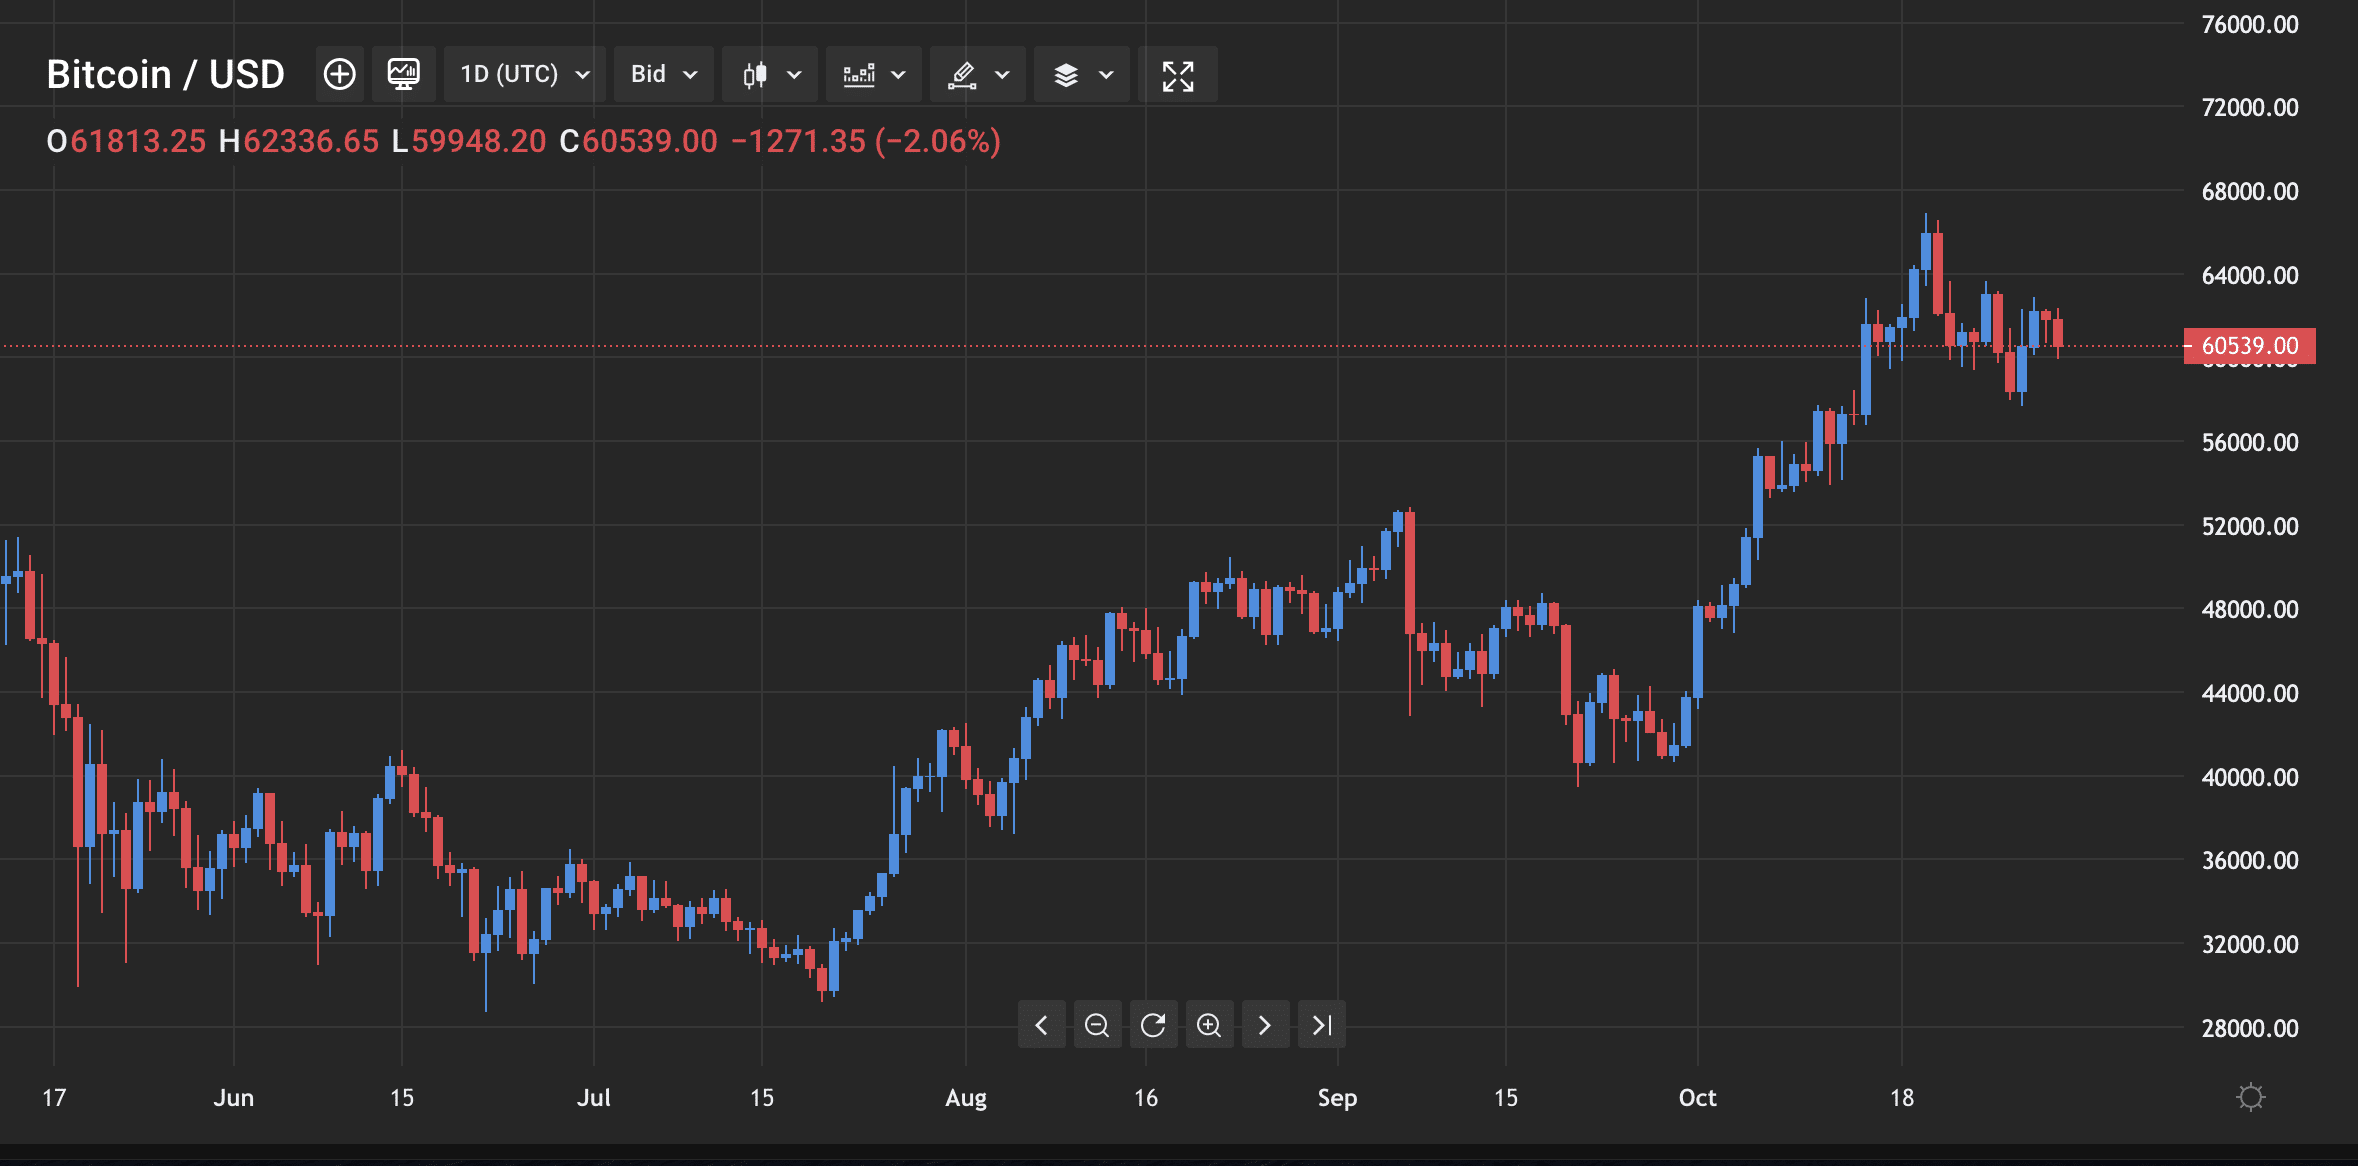Click the close value C60539.00
This screenshot has width=2358, height=1166.
(x=639, y=141)
